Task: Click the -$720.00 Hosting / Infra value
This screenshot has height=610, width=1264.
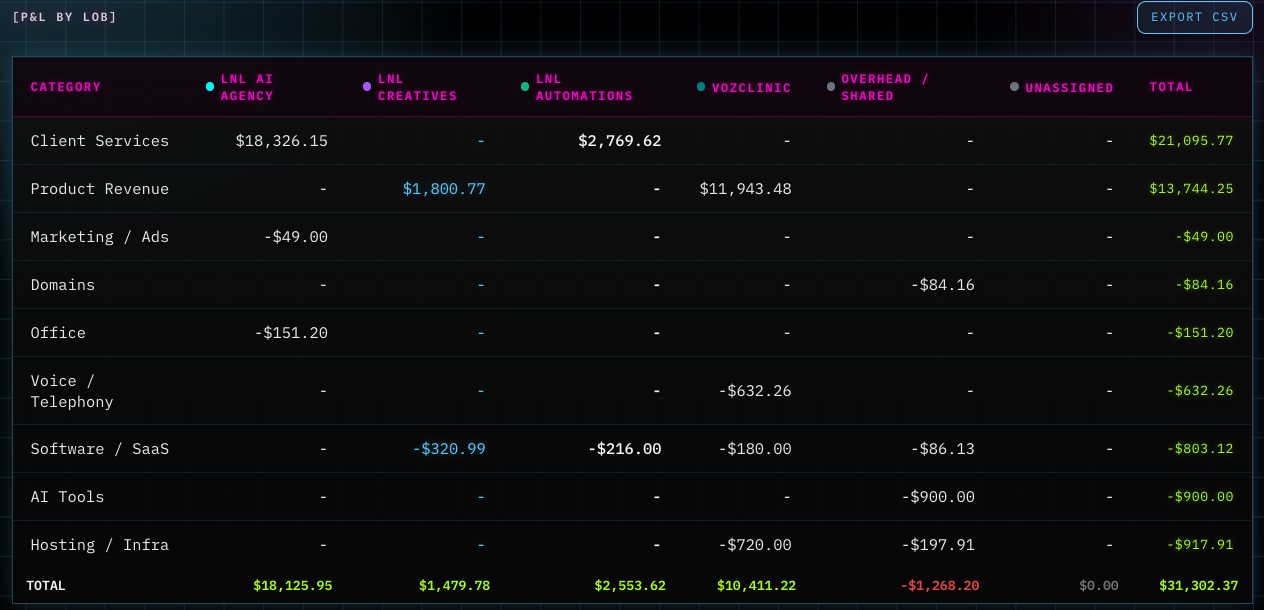Action: [755, 545]
